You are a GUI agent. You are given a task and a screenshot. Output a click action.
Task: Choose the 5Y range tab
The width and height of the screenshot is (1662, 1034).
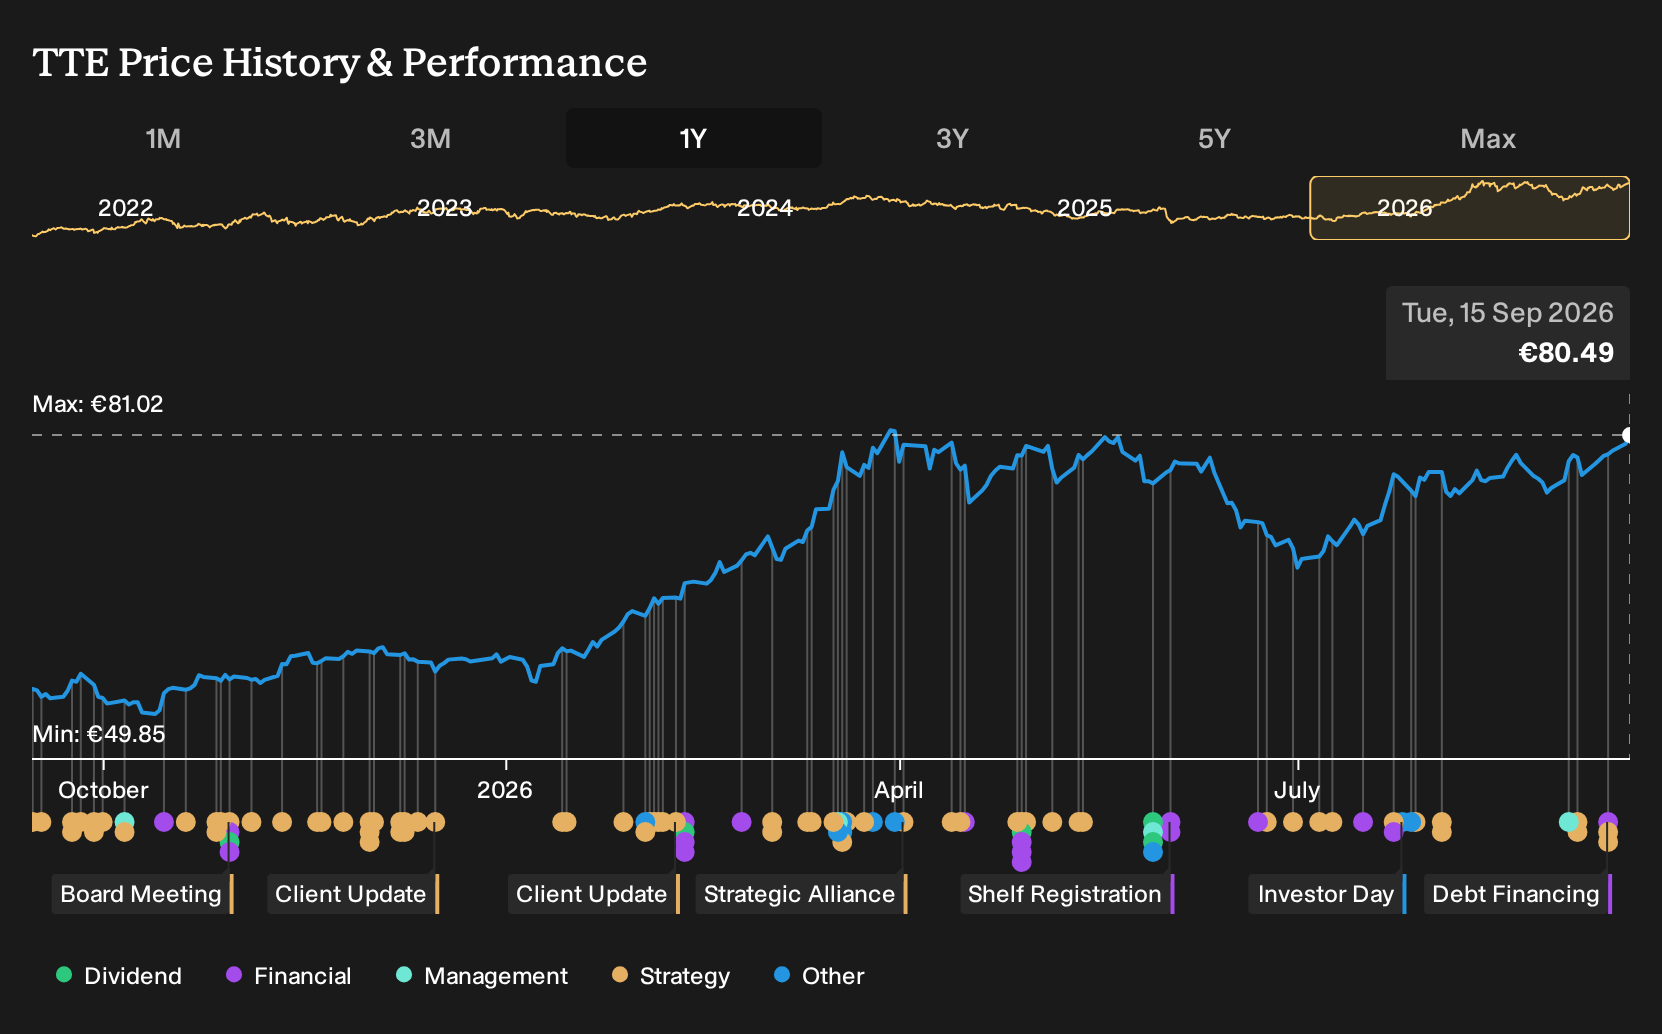(1214, 138)
